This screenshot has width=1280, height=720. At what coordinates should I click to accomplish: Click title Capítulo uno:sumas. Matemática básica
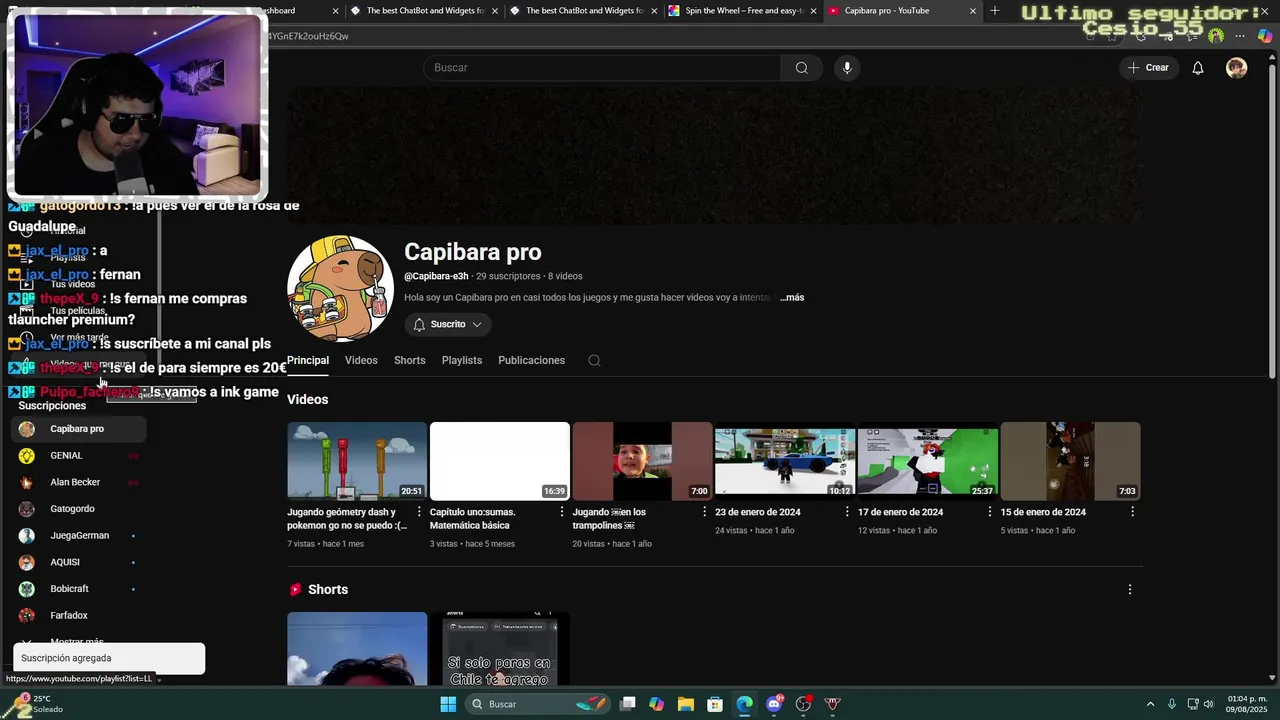click(x=473, y=518)
